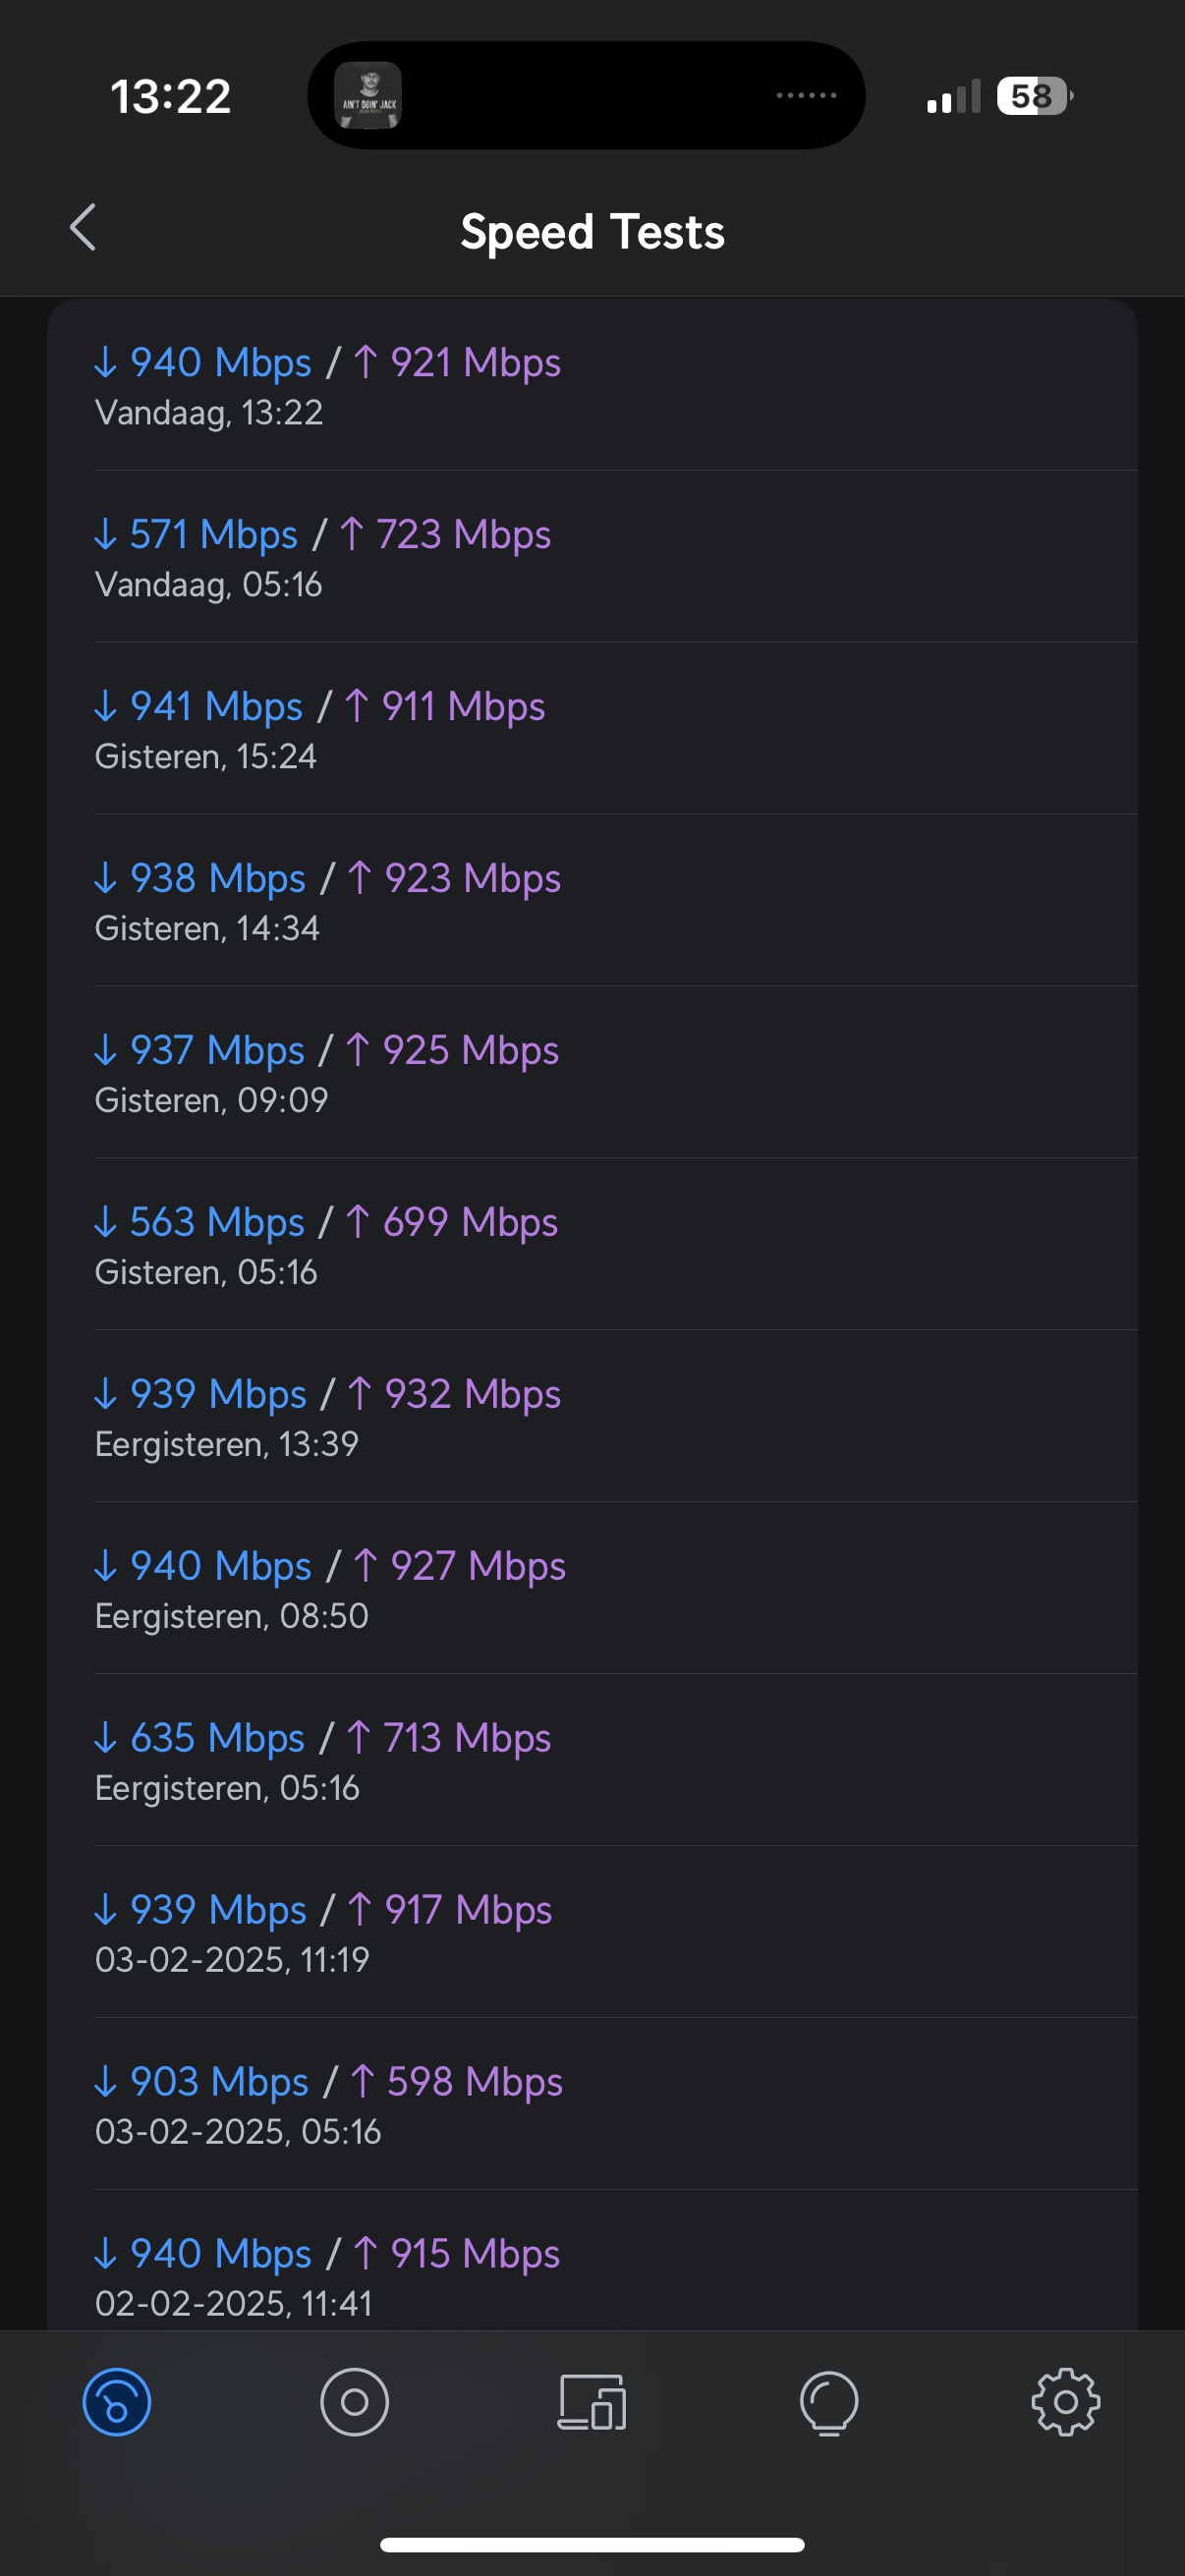Tap the battery indicator showing 58

click(x=1035, y=96)
